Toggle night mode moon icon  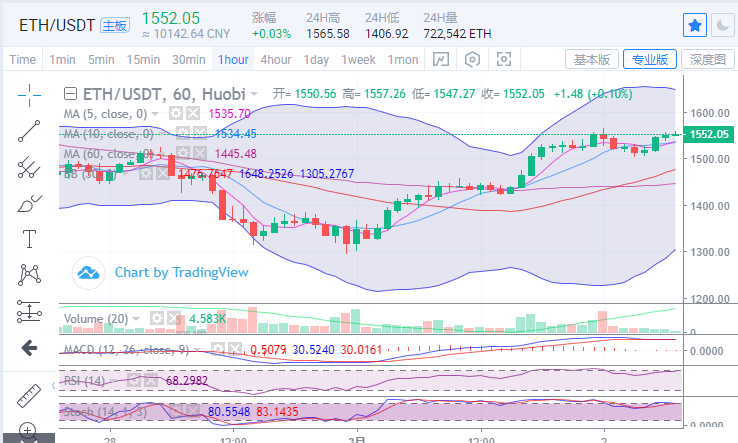723,25
